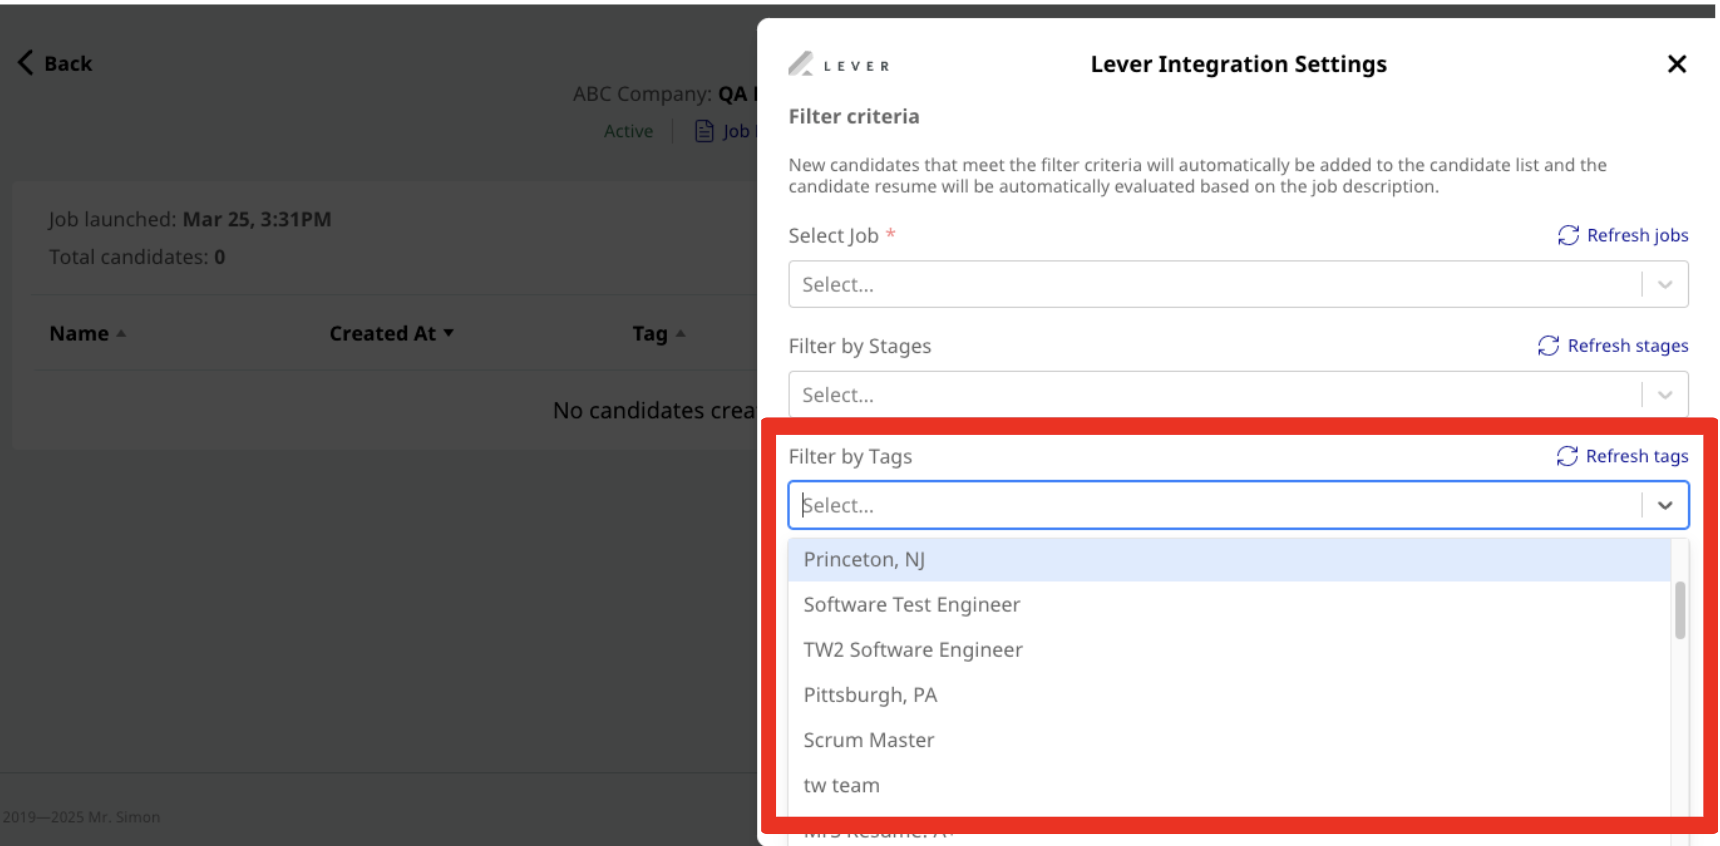Click the Active status label
This screenshot has width=1720, height=846.
[x=628, y=131]
